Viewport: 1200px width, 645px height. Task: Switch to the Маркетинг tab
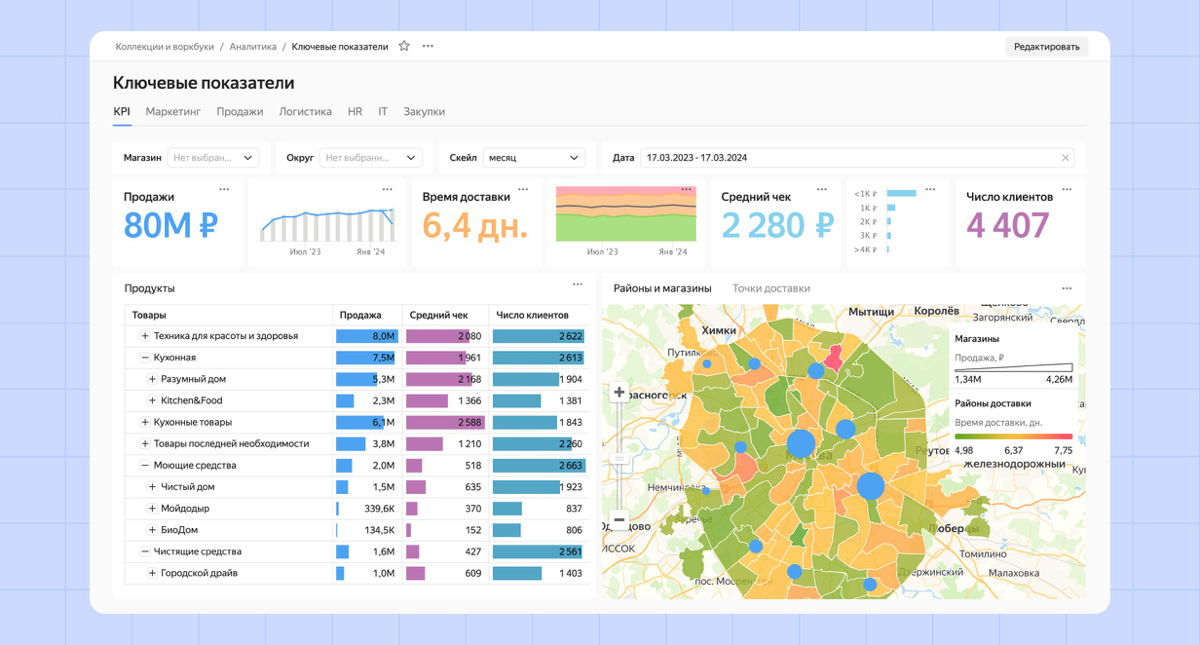pyautogui.click(x=173, y=112)
